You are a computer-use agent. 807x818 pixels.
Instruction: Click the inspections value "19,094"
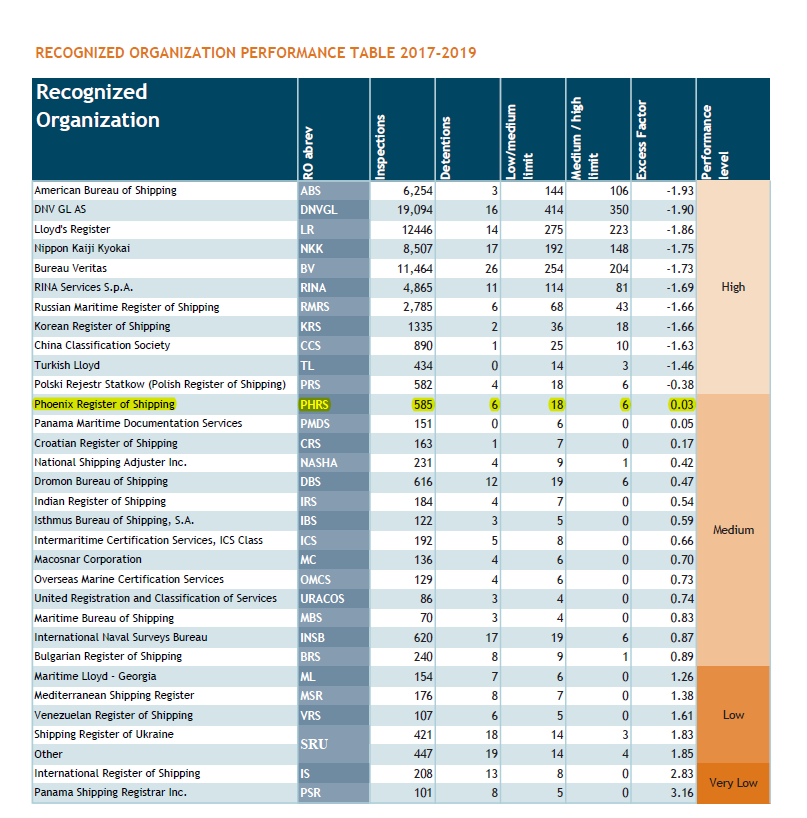tap(415, 210)
